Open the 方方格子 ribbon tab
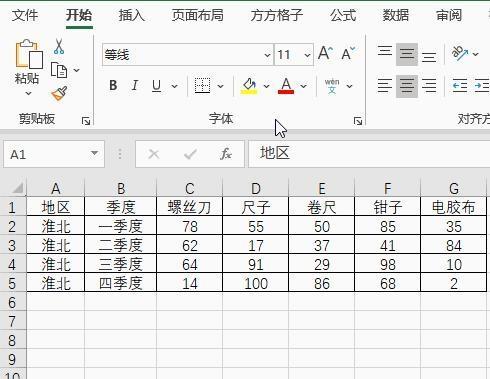The width and height of the screenshot is (490, 379). tap(277, 15)
